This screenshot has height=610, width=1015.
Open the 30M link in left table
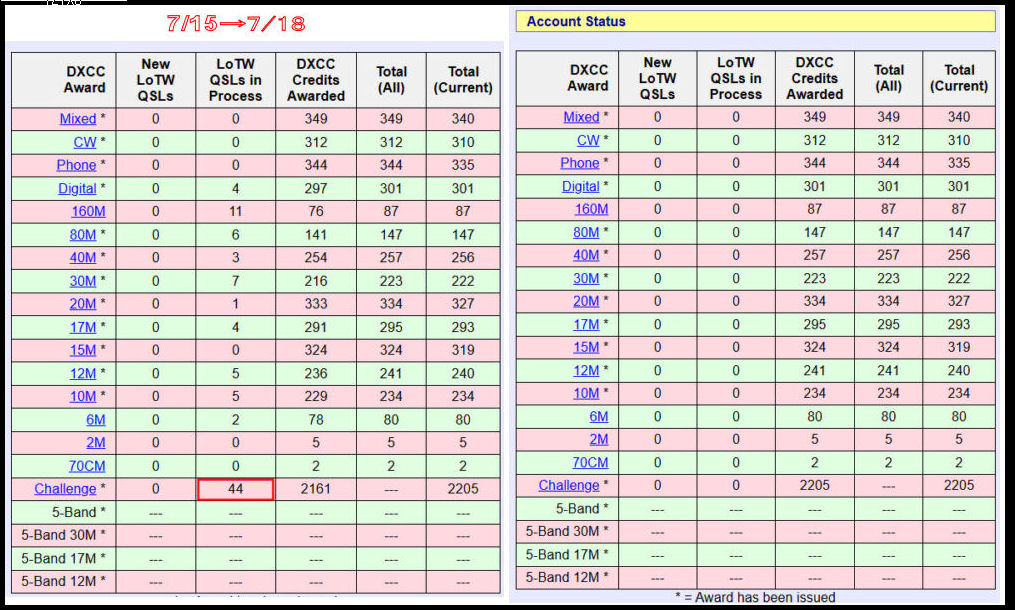[83, 281]
